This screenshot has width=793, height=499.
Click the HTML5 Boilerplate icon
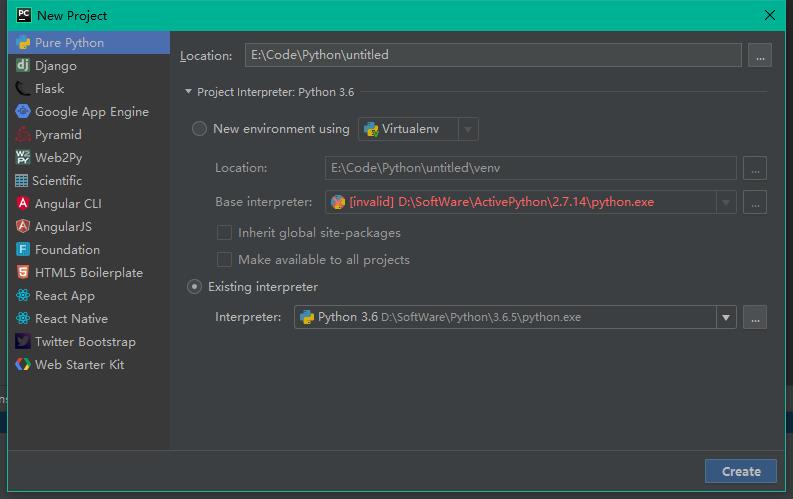coord(23,273)
